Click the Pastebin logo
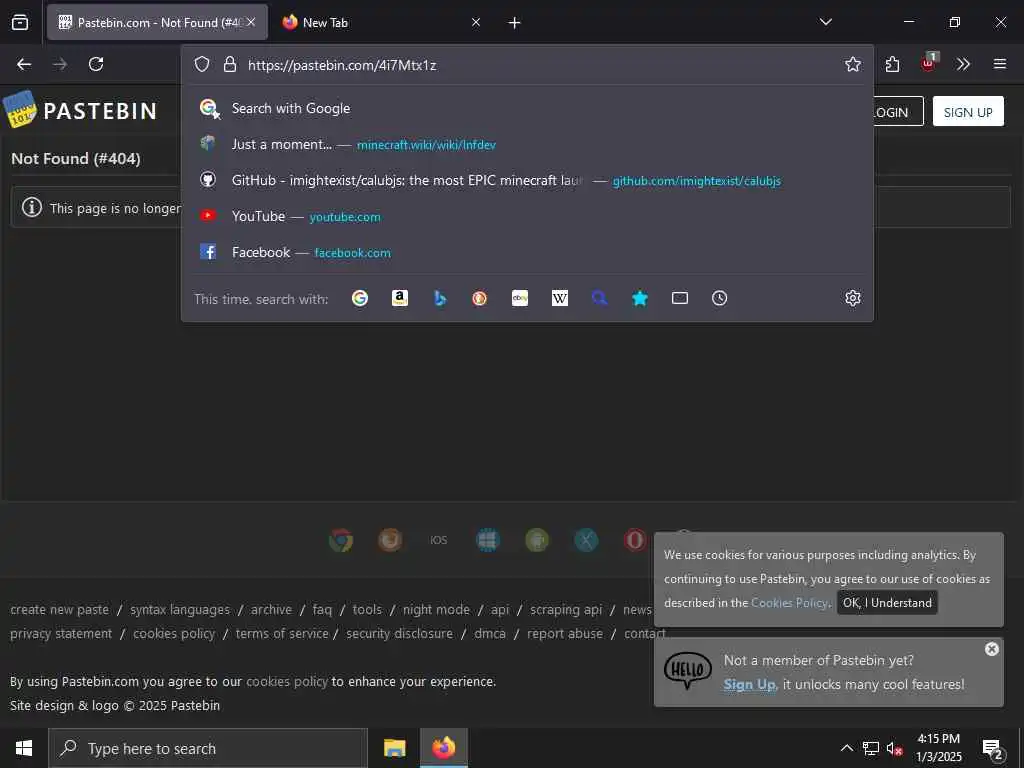Screen dimensions: 1024x768 pyautogui.click(x=80, y=110)
